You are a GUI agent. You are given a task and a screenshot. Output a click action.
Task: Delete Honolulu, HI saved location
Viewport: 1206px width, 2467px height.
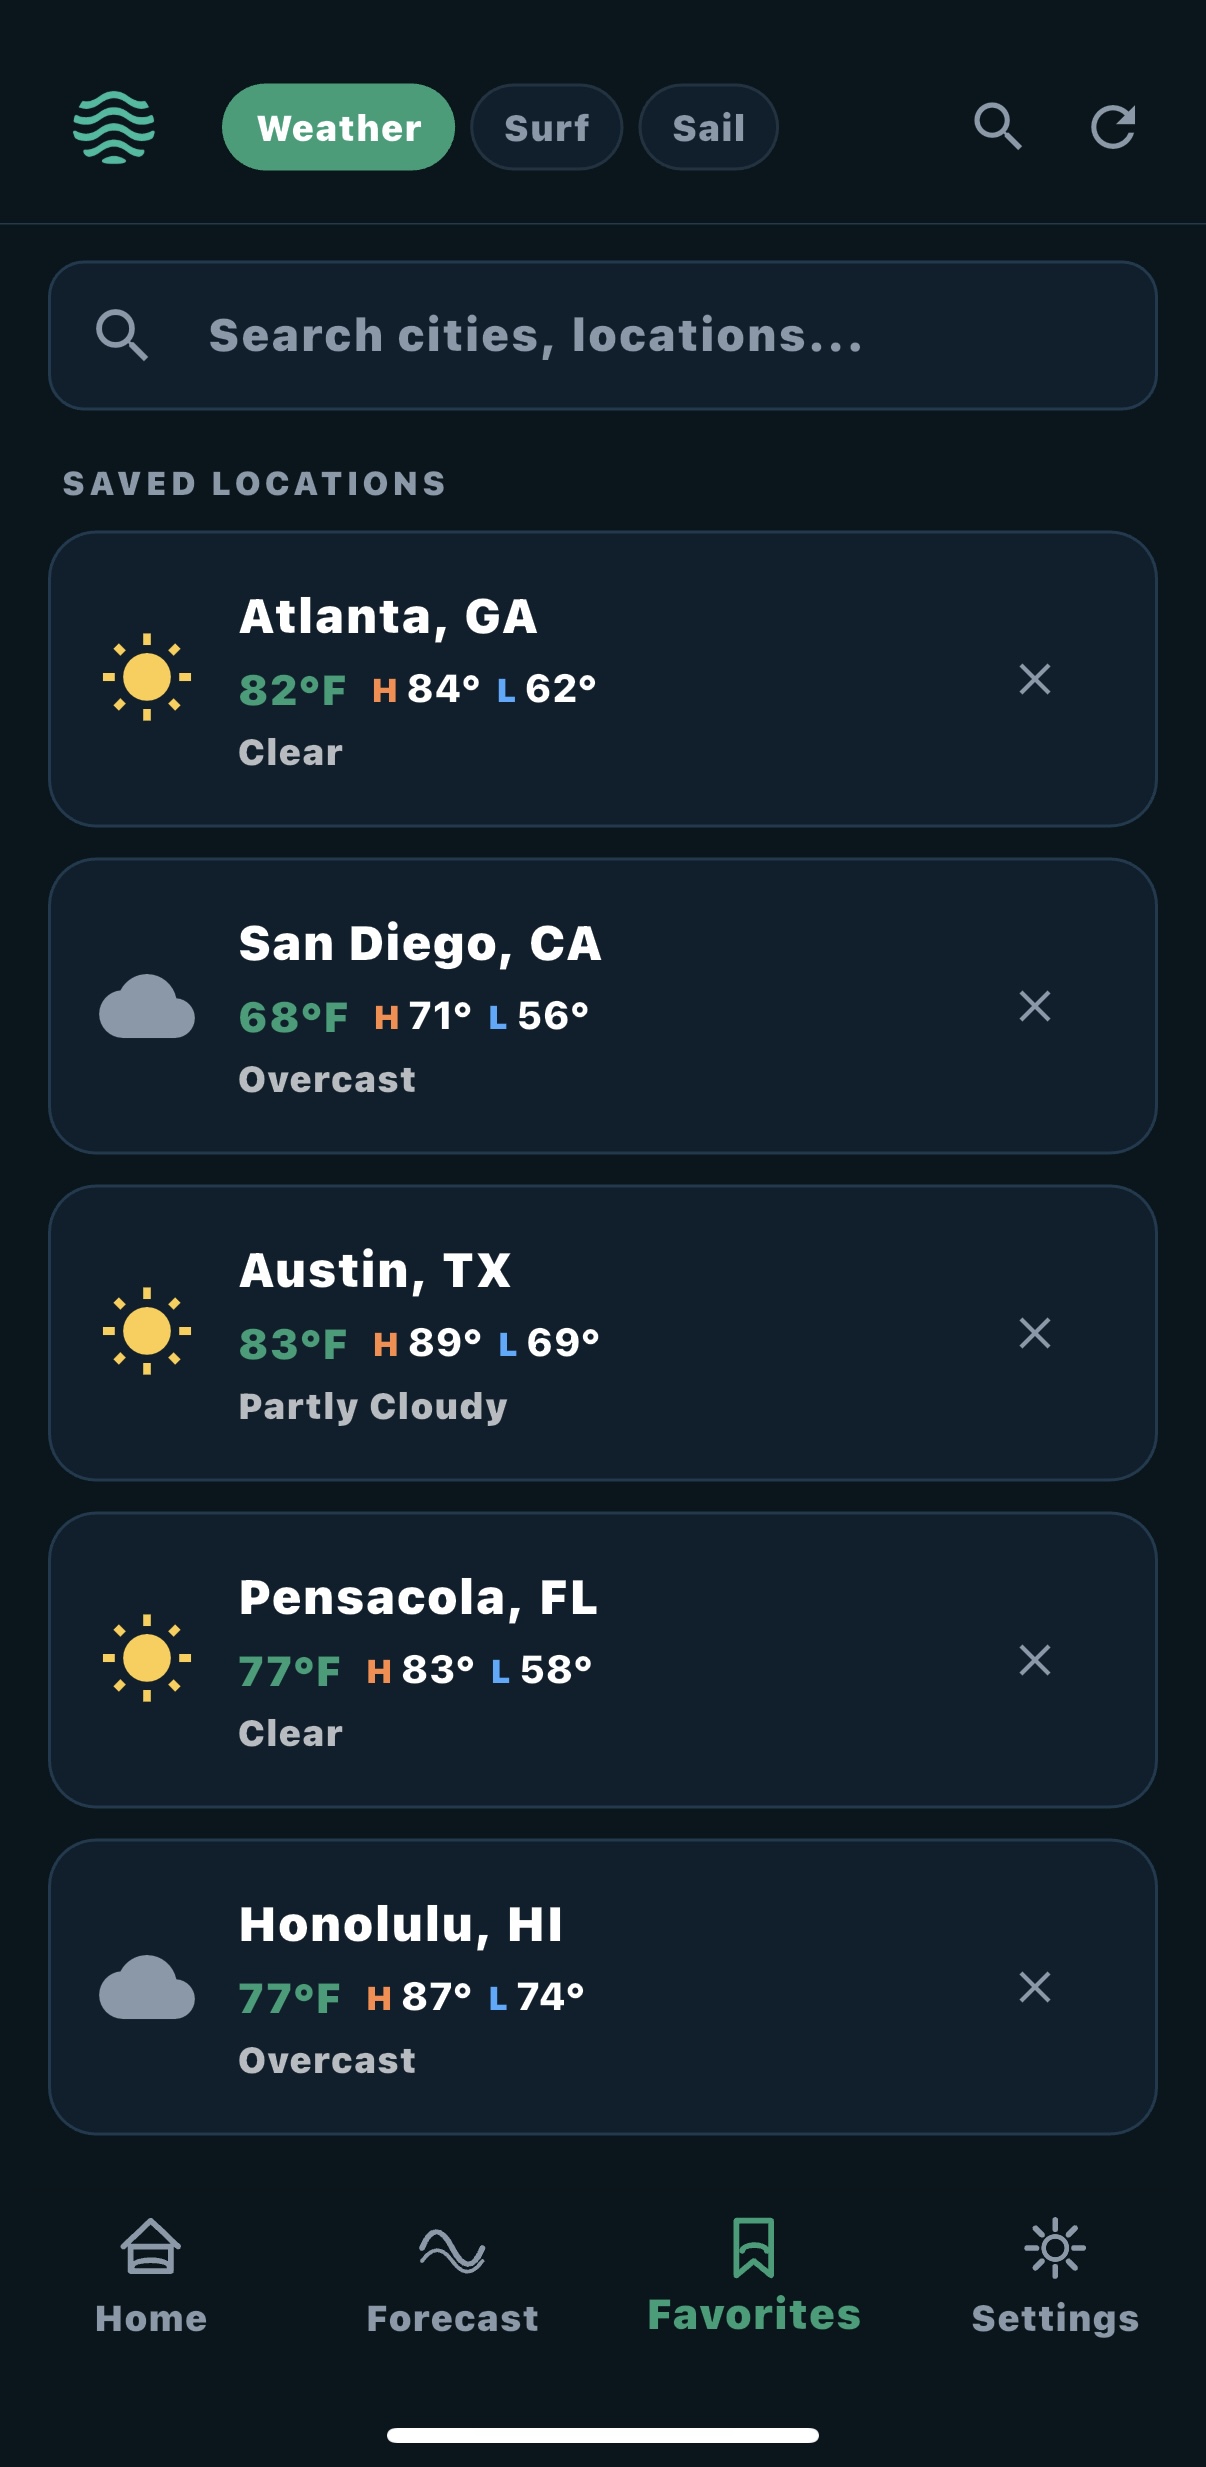(1034, 1987)
